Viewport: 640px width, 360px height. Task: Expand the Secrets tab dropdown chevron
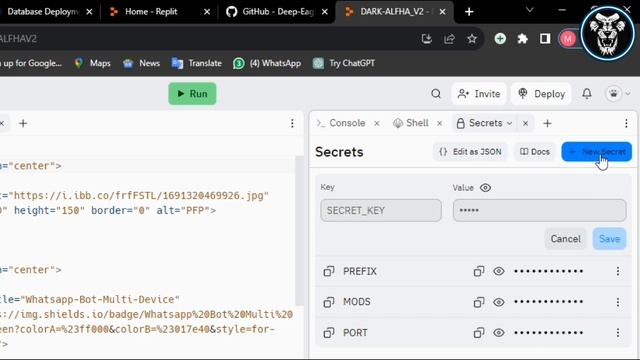(509, 123)
